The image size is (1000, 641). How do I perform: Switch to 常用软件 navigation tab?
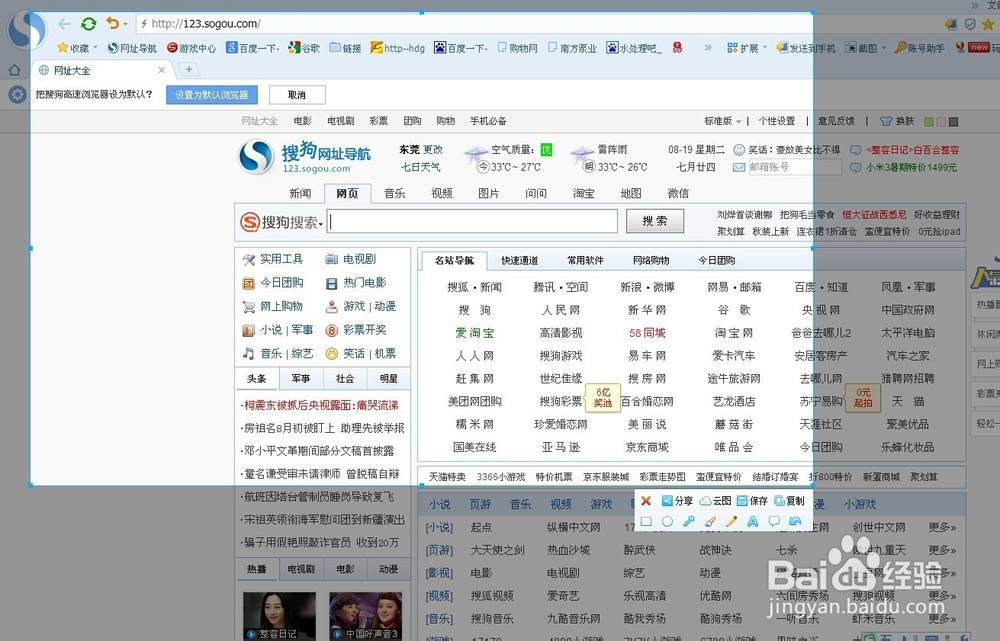[585, 260]
